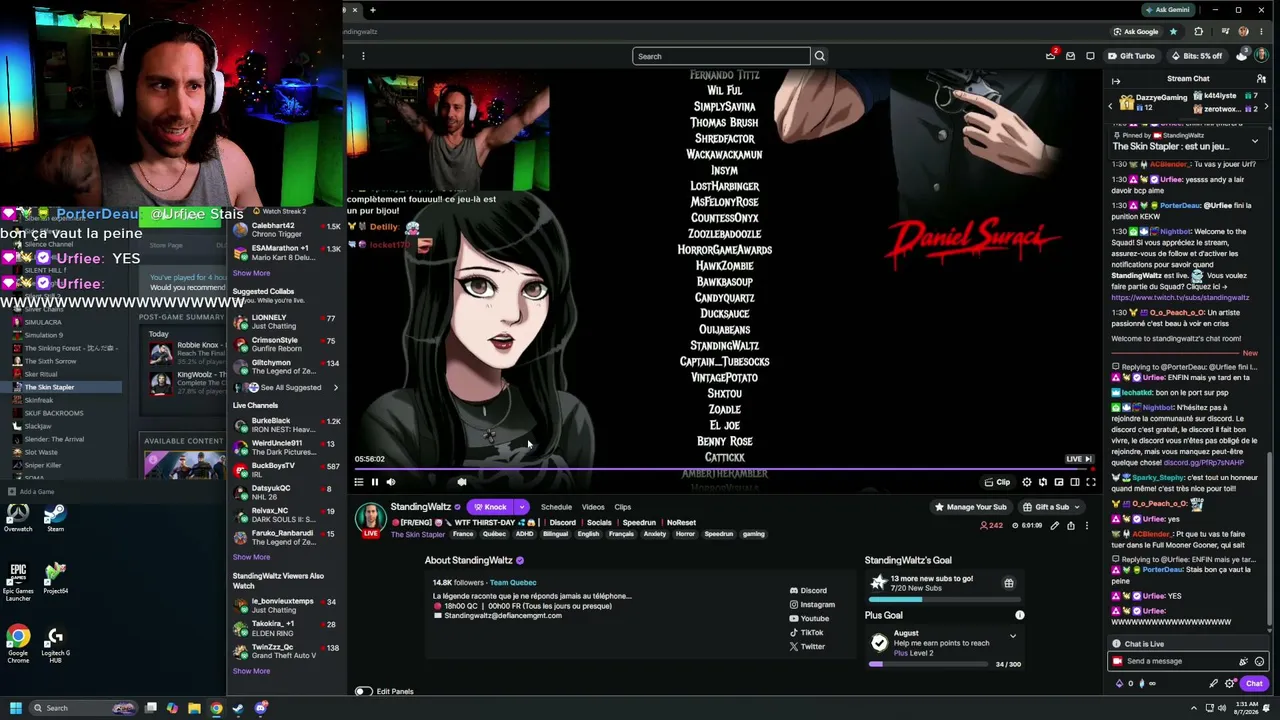The image size is (1280, 720).
Task: Open The Skin Stapler game category link
Action: (x=418, y=534)
